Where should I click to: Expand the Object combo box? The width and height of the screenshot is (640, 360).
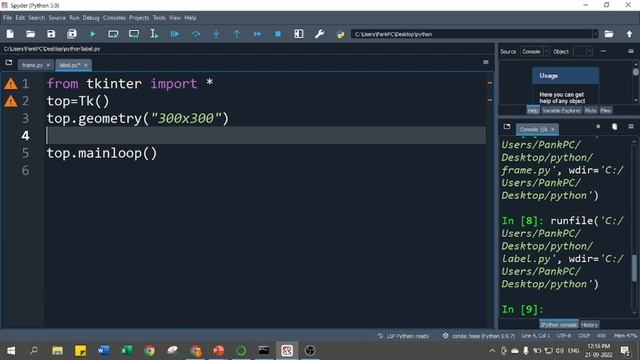pos(583,51)
